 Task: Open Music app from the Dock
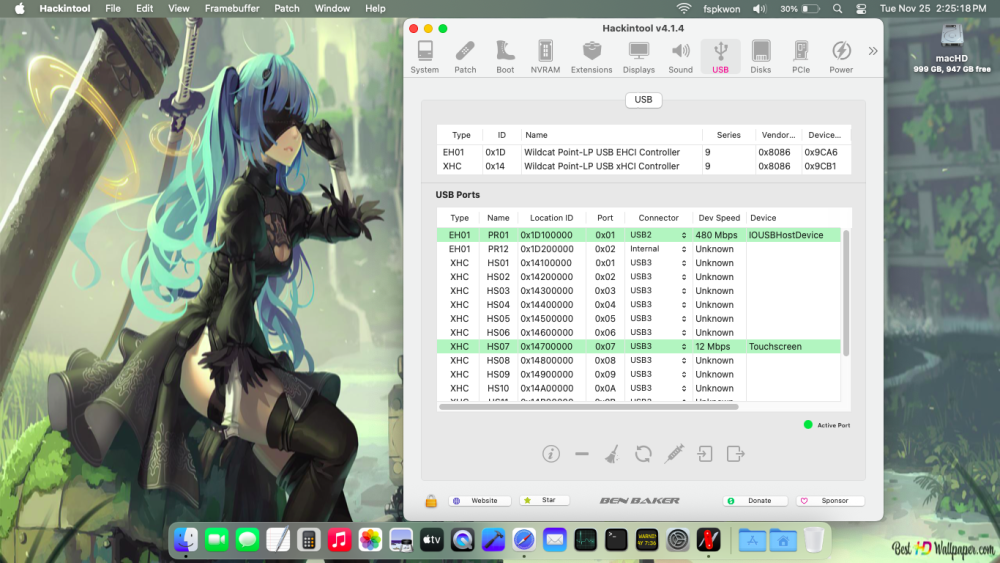coord(339,540)
